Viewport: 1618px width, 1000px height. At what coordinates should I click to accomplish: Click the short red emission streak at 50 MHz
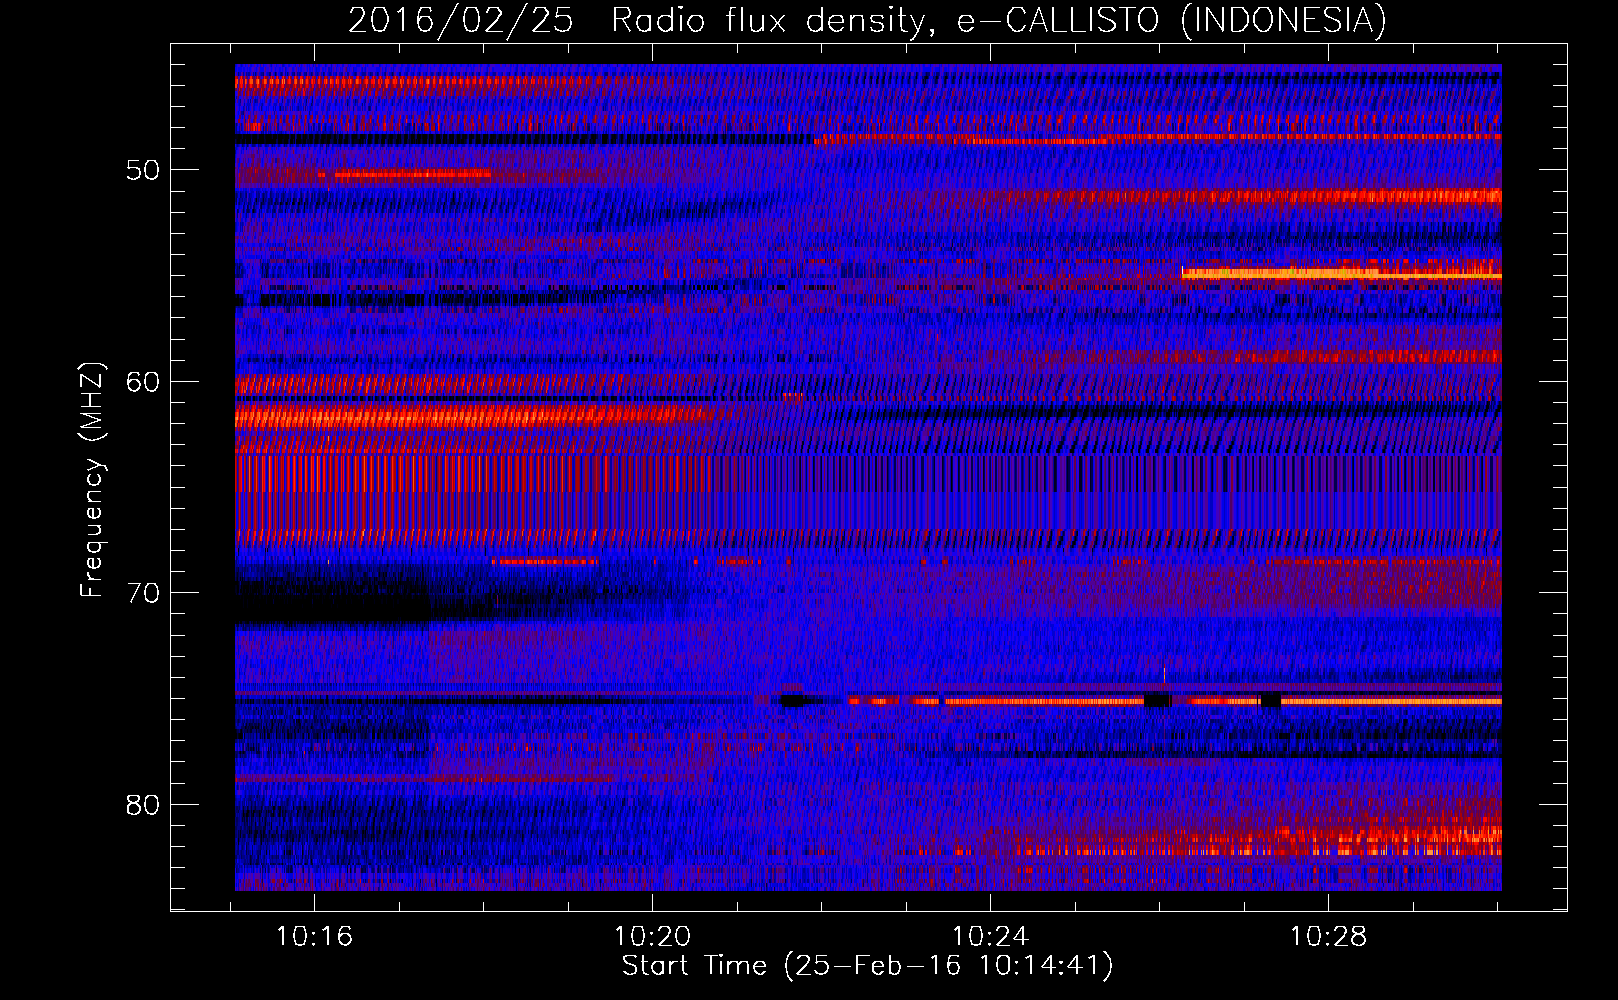(x=405, y=175)
